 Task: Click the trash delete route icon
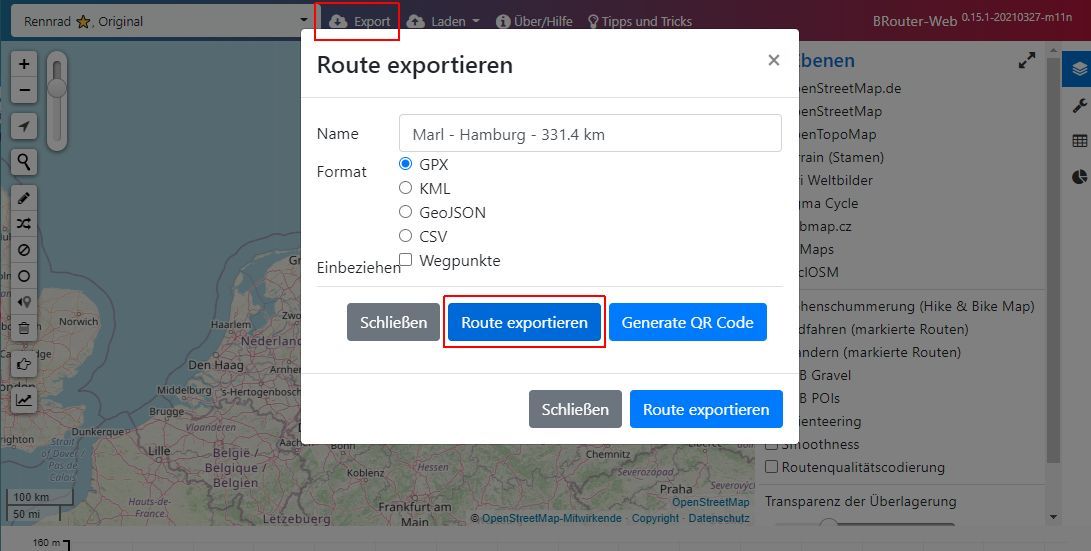tap(24, 328)
